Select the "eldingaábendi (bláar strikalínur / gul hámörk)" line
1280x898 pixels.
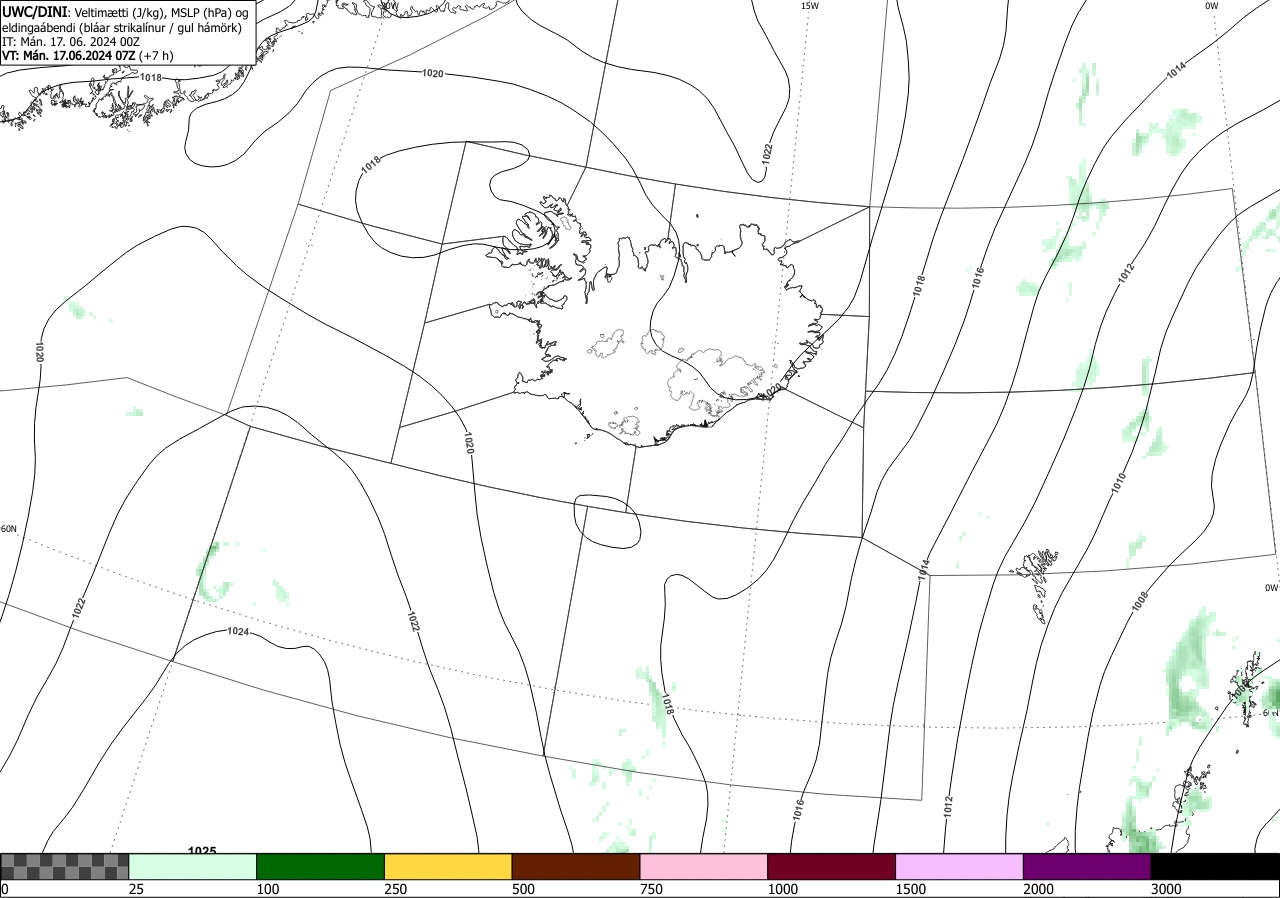[122, 26]
